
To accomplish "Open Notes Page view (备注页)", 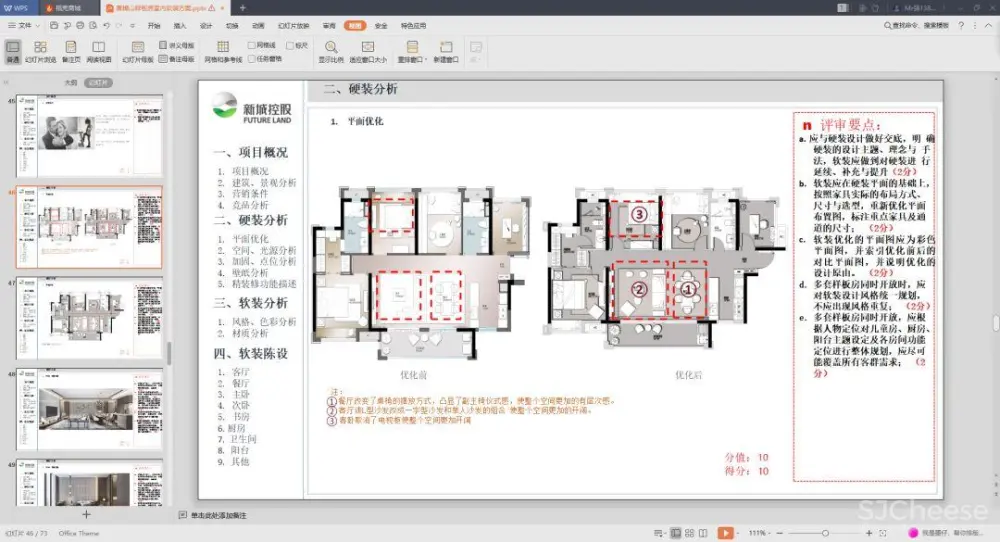I will click(71, 51).
